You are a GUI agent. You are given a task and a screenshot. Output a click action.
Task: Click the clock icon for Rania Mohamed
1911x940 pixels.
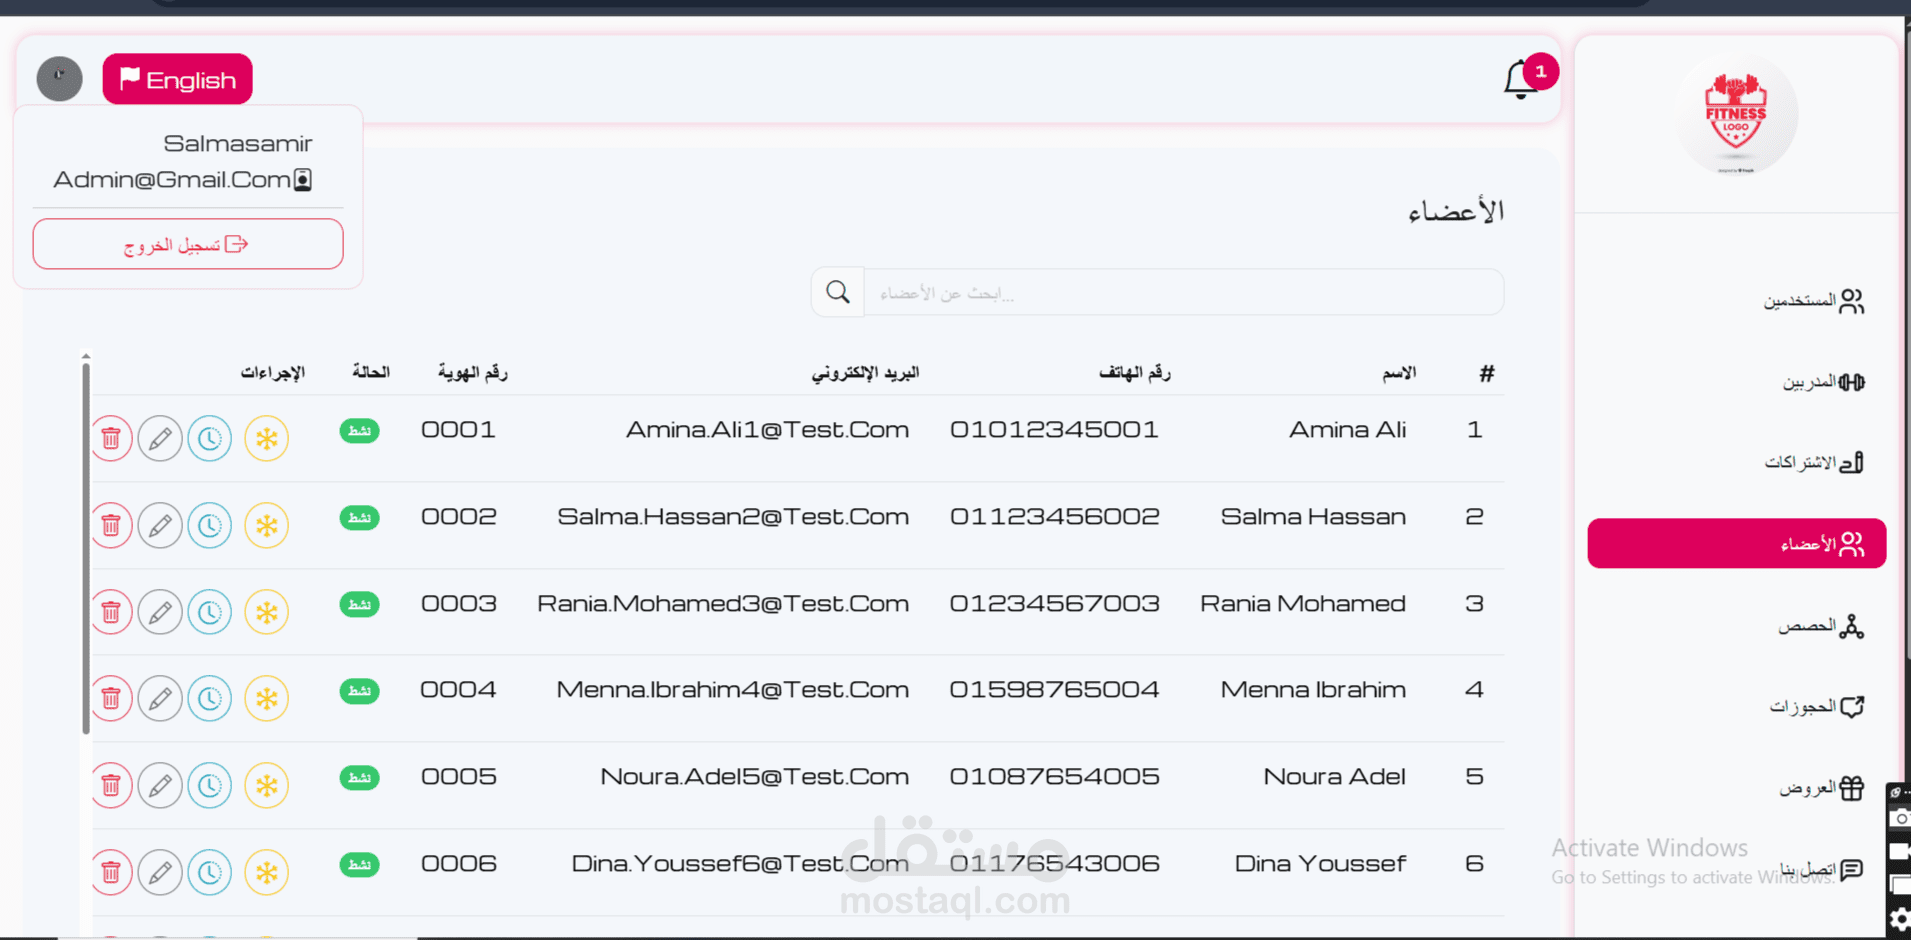click(x=209, y=612)
